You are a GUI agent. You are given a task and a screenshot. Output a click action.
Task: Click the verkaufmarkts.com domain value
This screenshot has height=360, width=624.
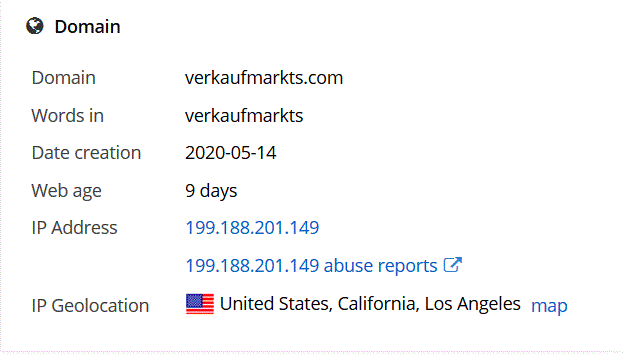coord(263,78)
